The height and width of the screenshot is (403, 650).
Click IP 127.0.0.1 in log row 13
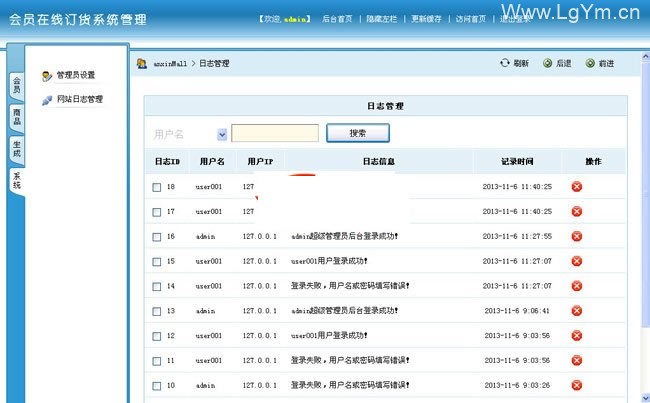tap(260, 311)
